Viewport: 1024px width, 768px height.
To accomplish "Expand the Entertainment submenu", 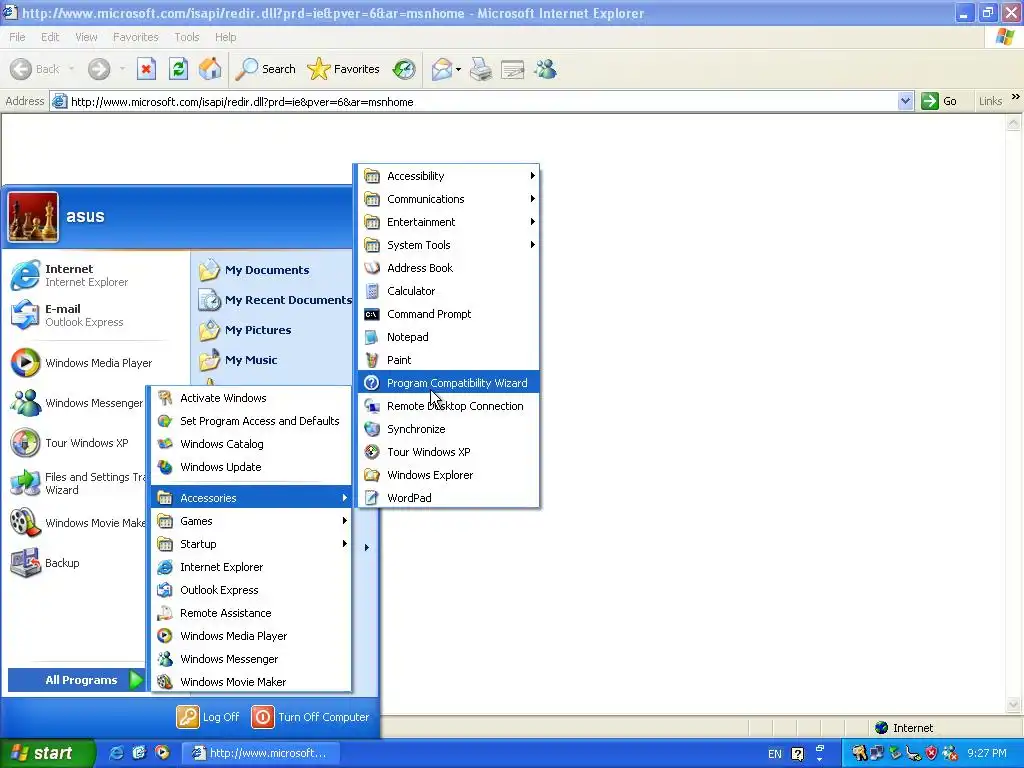I will click(x=449, y=222).
